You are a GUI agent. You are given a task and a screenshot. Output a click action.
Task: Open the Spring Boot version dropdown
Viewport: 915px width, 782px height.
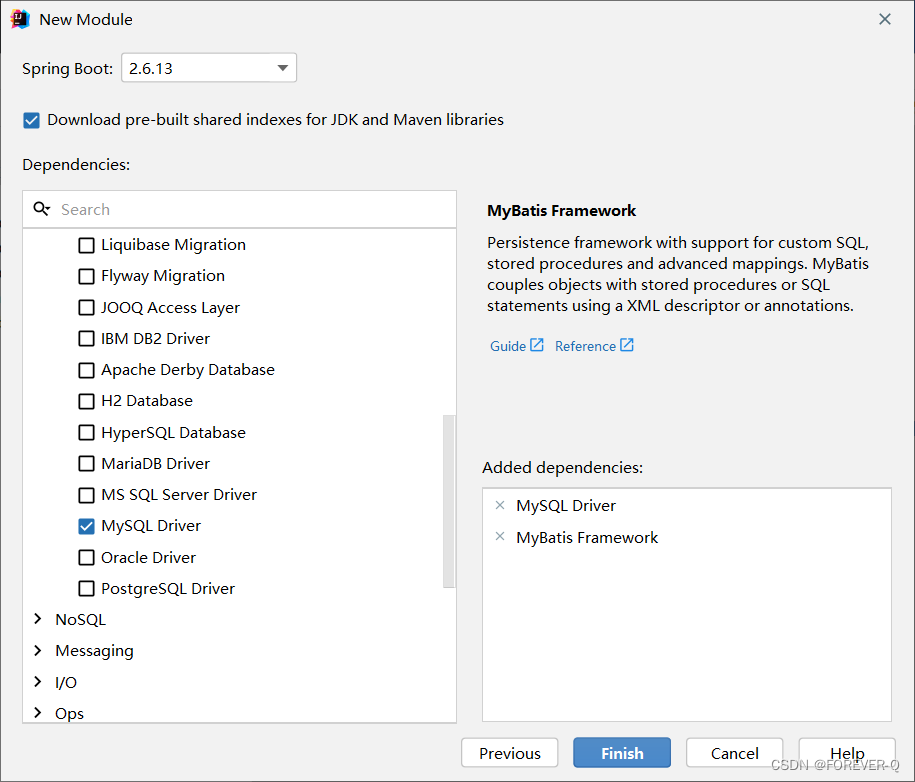(209, 68)
